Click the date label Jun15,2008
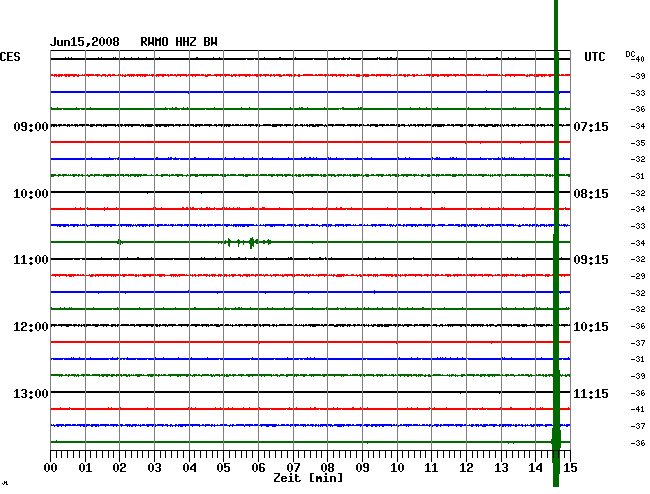This screenshot has height=494, width=650. (x=85, y=42)
